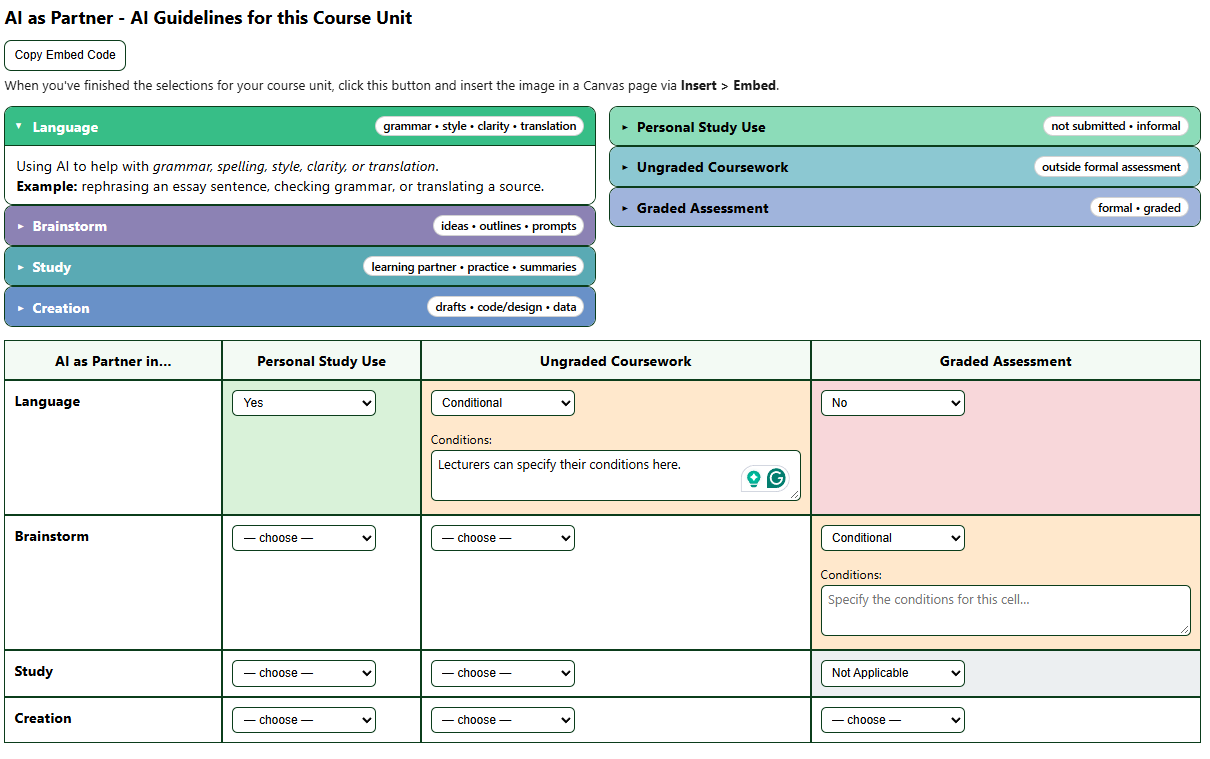This screenshot has height=759, width=1210.
Task: Click the Personal Study Use table header
Action: tap(321, 361)
